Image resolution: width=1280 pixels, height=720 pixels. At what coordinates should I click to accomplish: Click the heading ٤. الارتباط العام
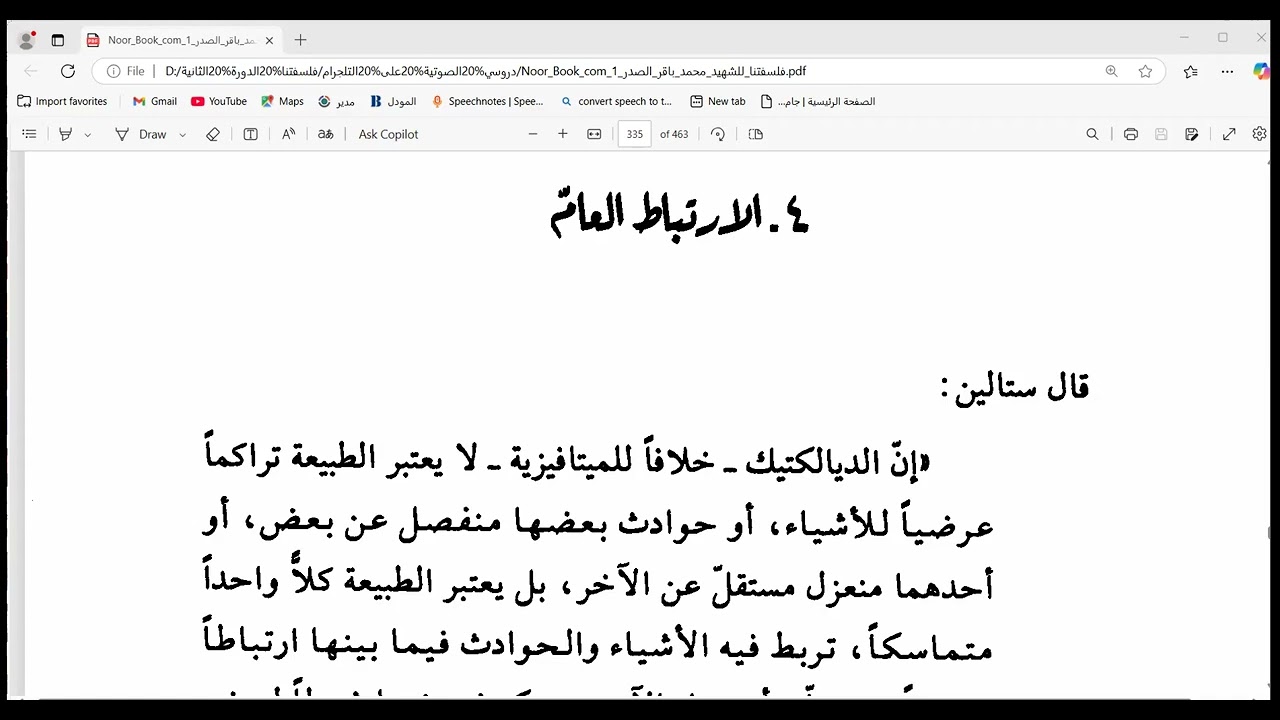click(x=679, y=215)
